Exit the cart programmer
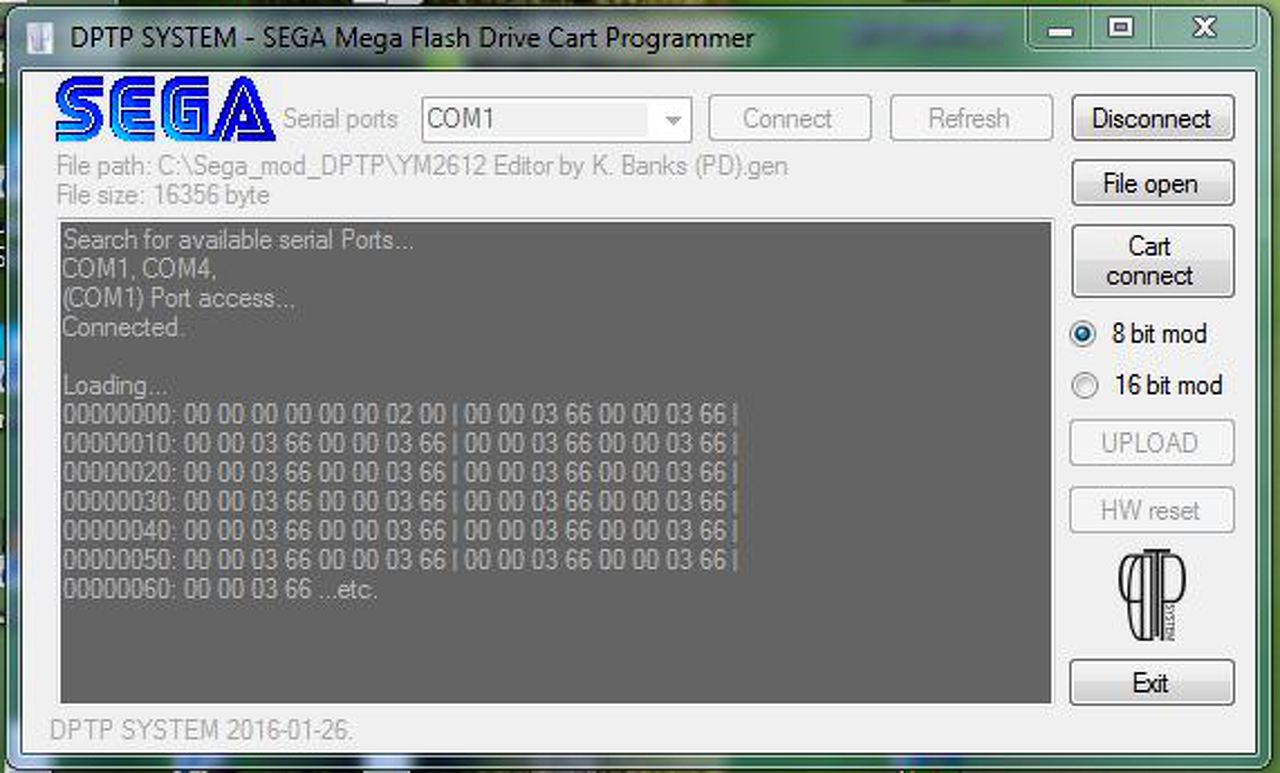 click(x=1151, y=683)
